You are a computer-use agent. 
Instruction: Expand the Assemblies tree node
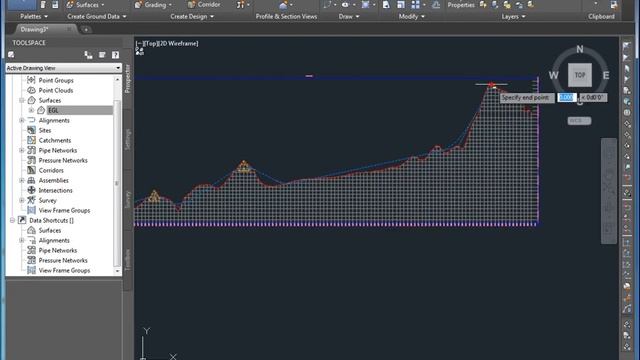tap(22, 180)
